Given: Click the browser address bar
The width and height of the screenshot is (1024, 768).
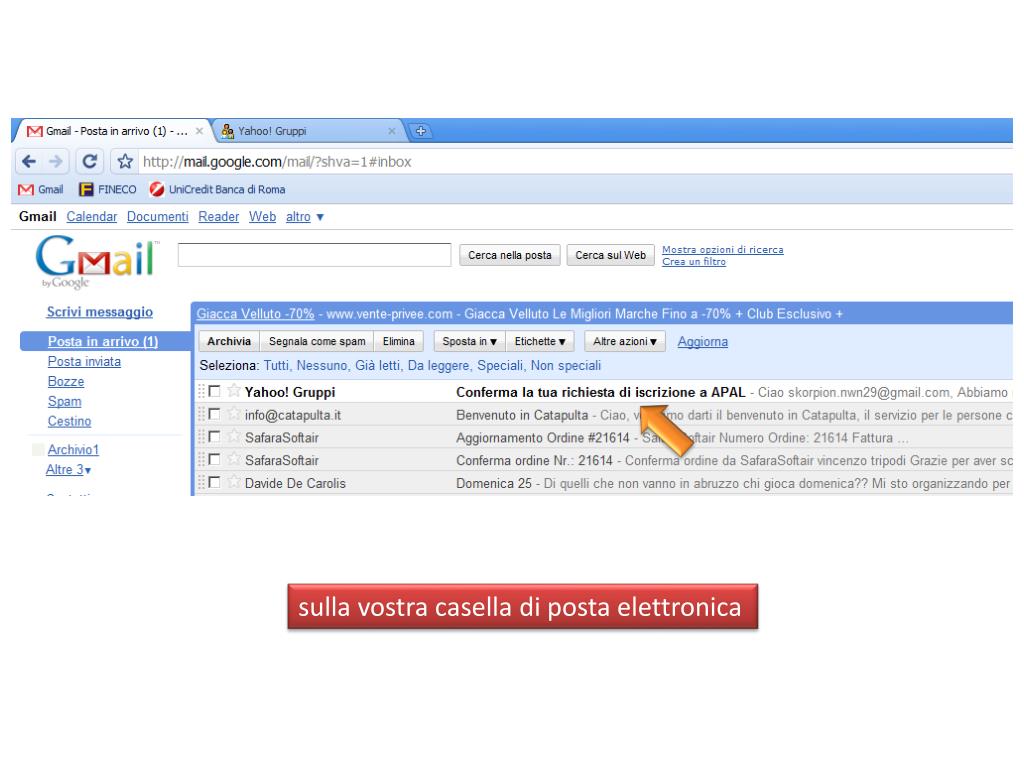Looking at the screenshot, I should 575,161.
